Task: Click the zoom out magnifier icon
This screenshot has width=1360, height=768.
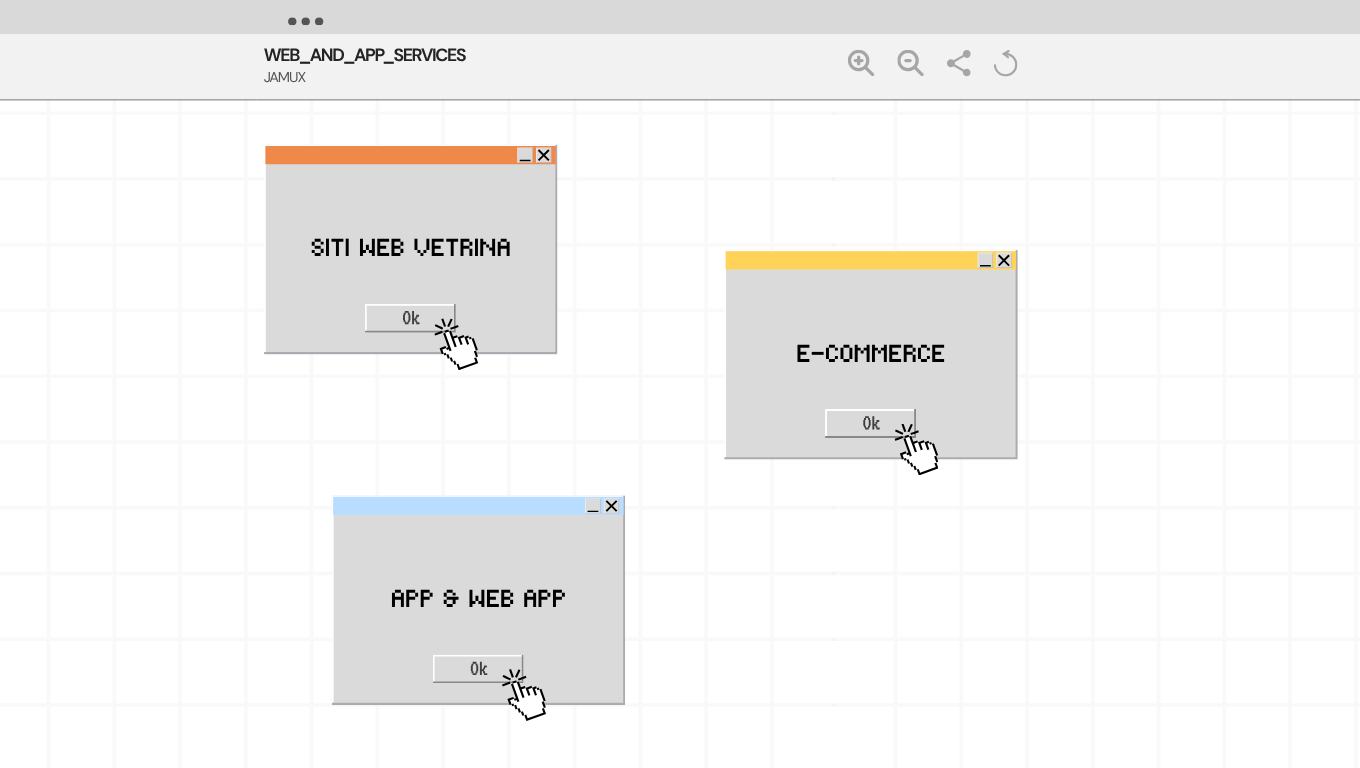Action: 910,63
